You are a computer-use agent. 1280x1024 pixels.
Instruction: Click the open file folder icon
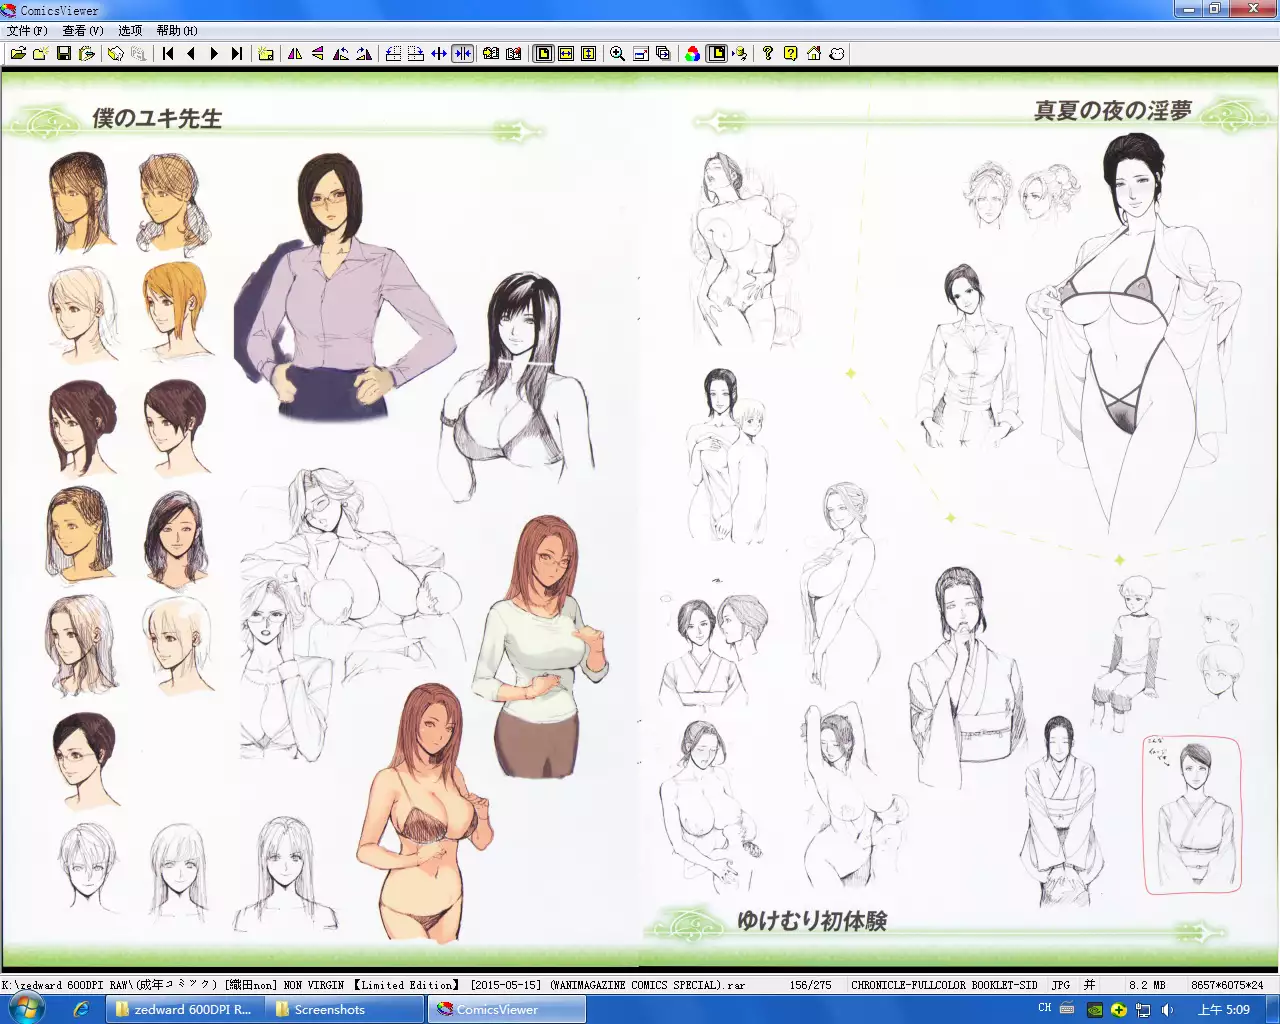click(x=18, y=54)
